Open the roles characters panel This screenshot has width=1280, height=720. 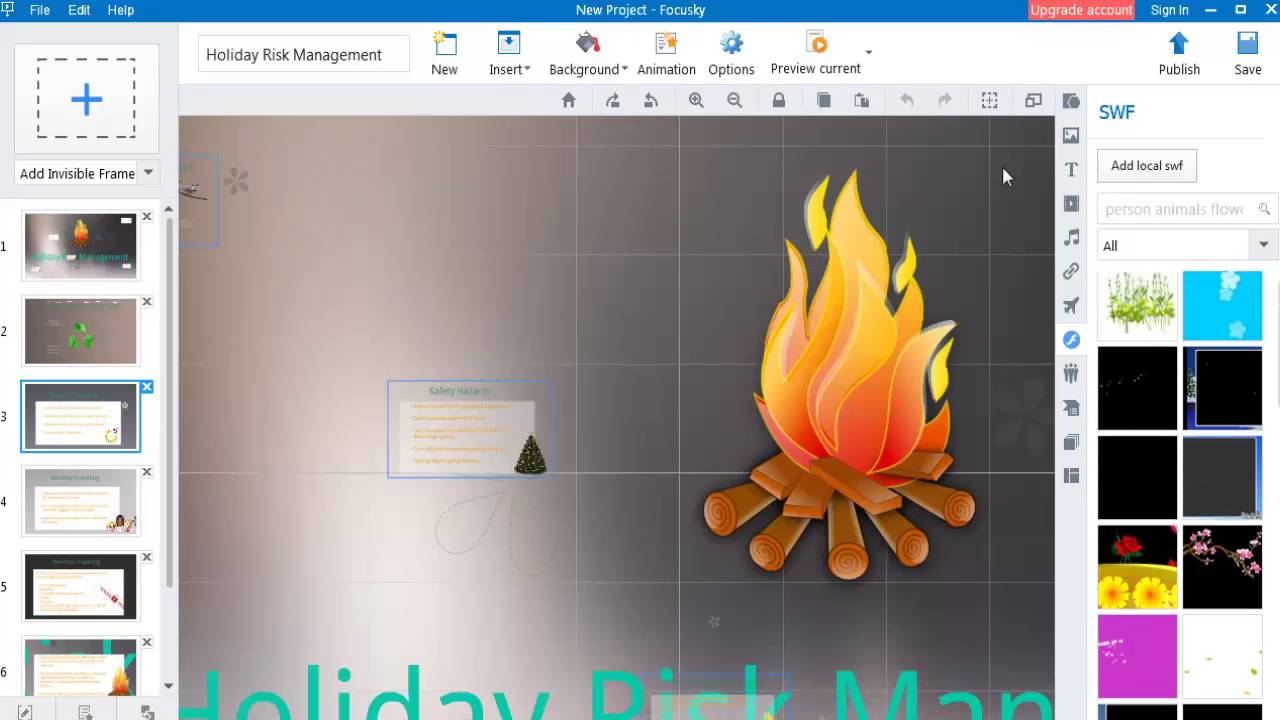point(1071,373)
